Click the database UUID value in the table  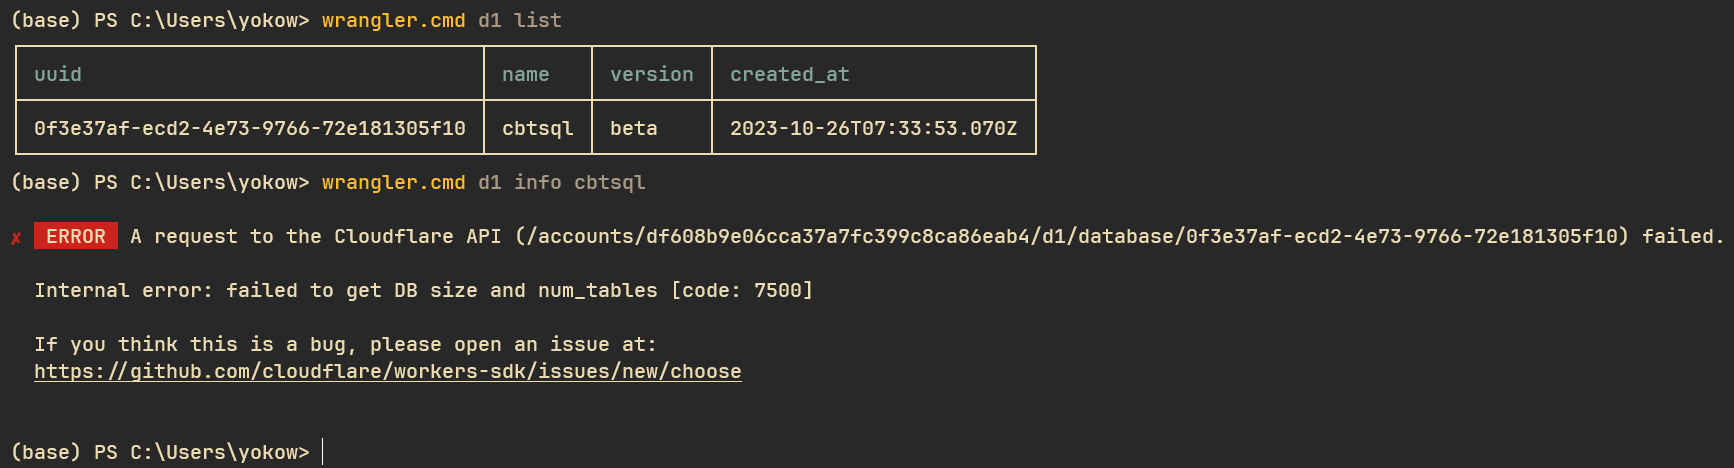click(x=249, y=128)
